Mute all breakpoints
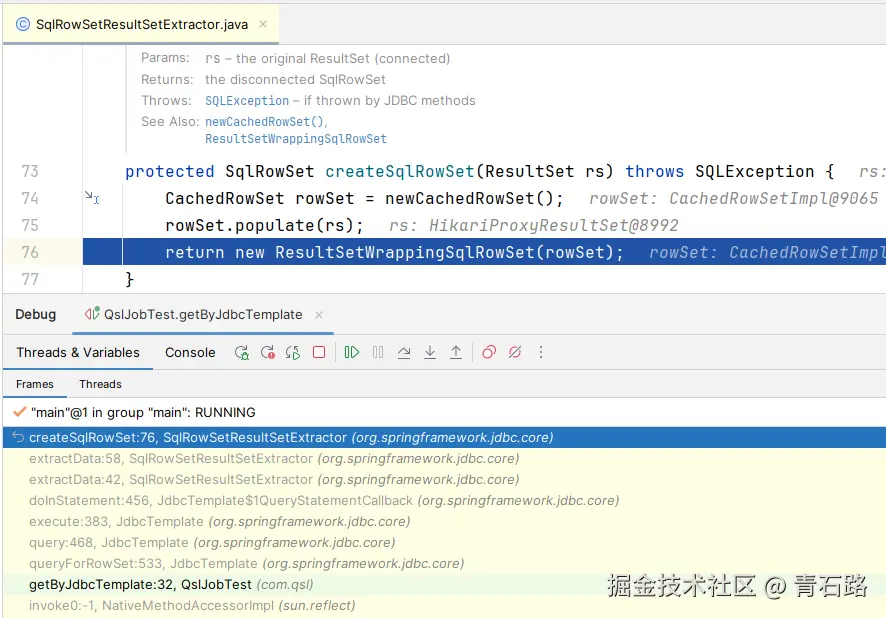Image resolution: width=886 pixels, height=618 pixels. [515, 352]
